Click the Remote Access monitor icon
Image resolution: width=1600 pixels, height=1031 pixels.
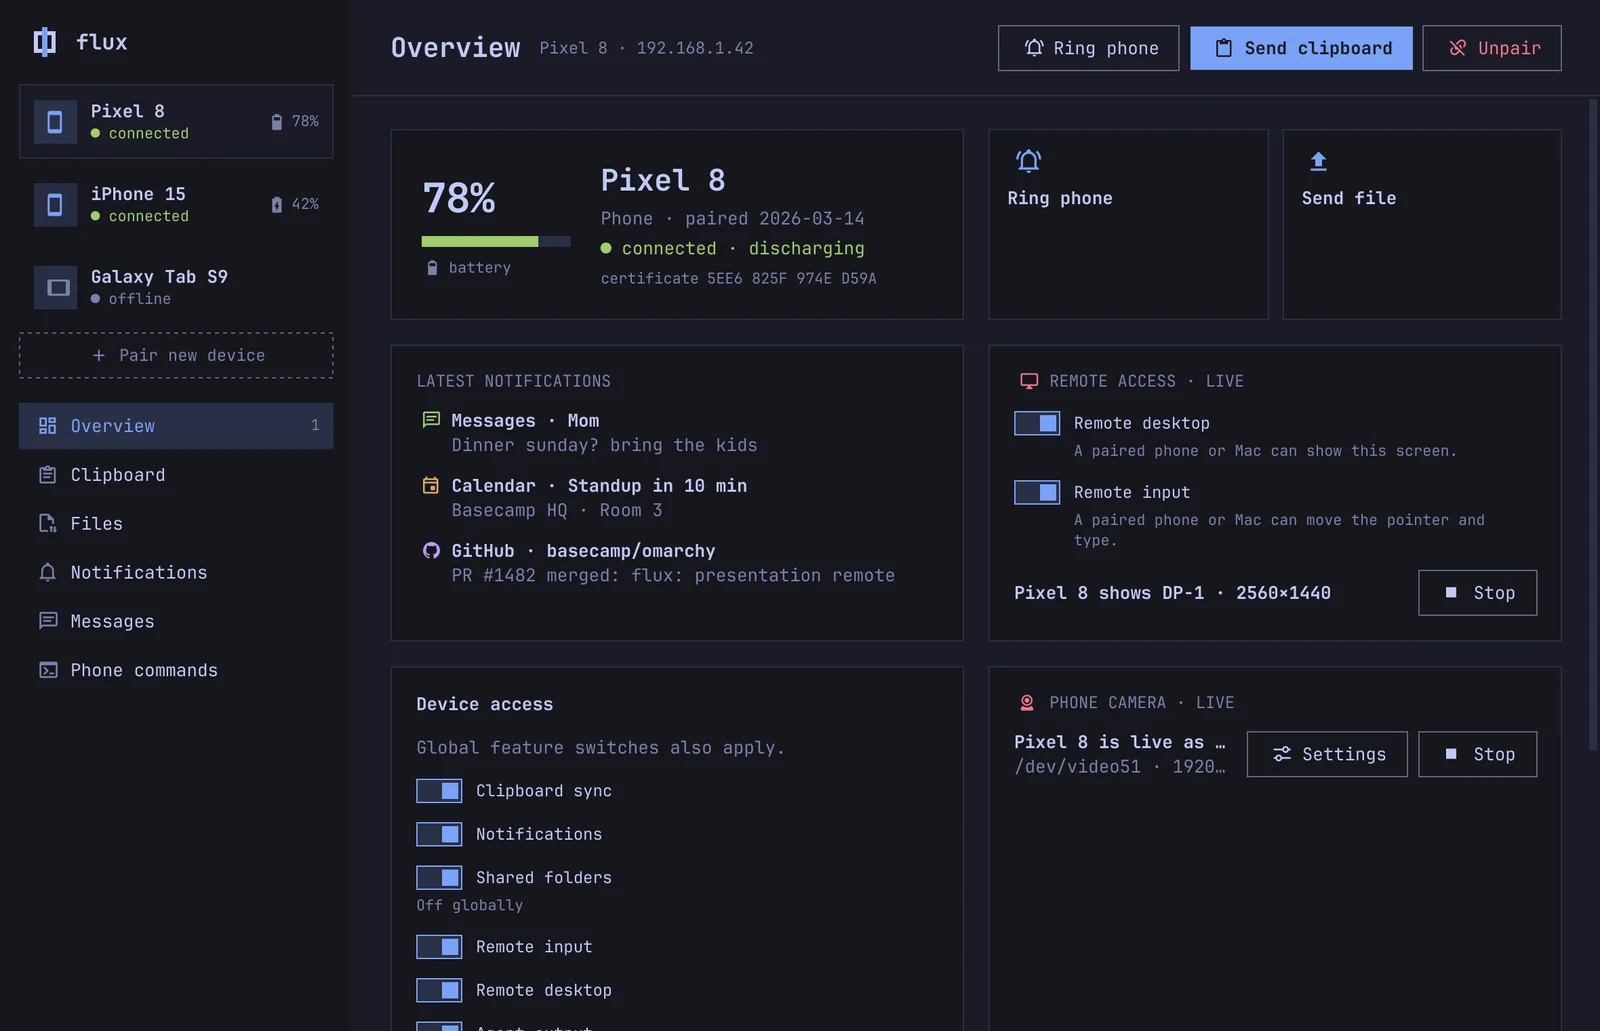pyautogui.click(x=1029, y=381)
